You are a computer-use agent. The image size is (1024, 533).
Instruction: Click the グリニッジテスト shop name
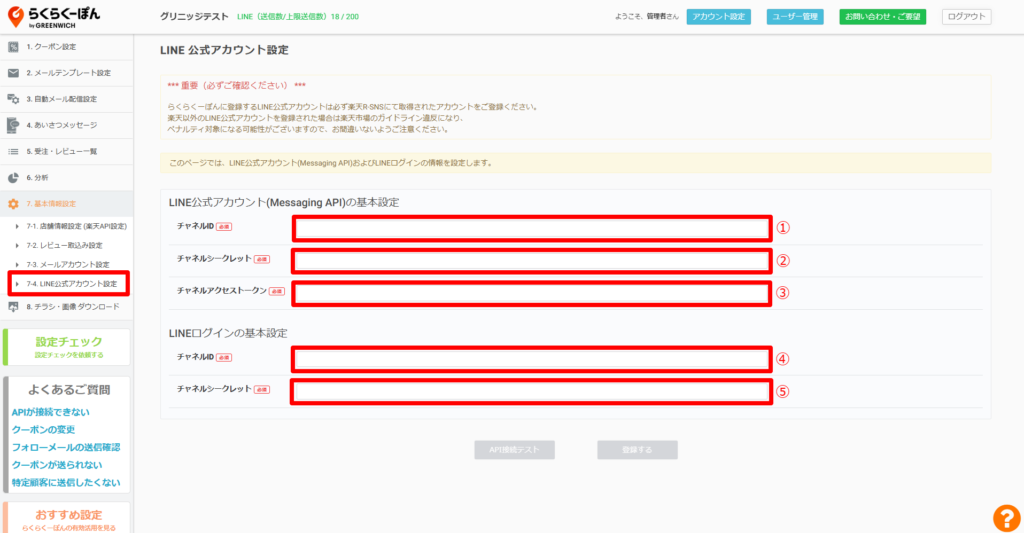pos(194,16)
